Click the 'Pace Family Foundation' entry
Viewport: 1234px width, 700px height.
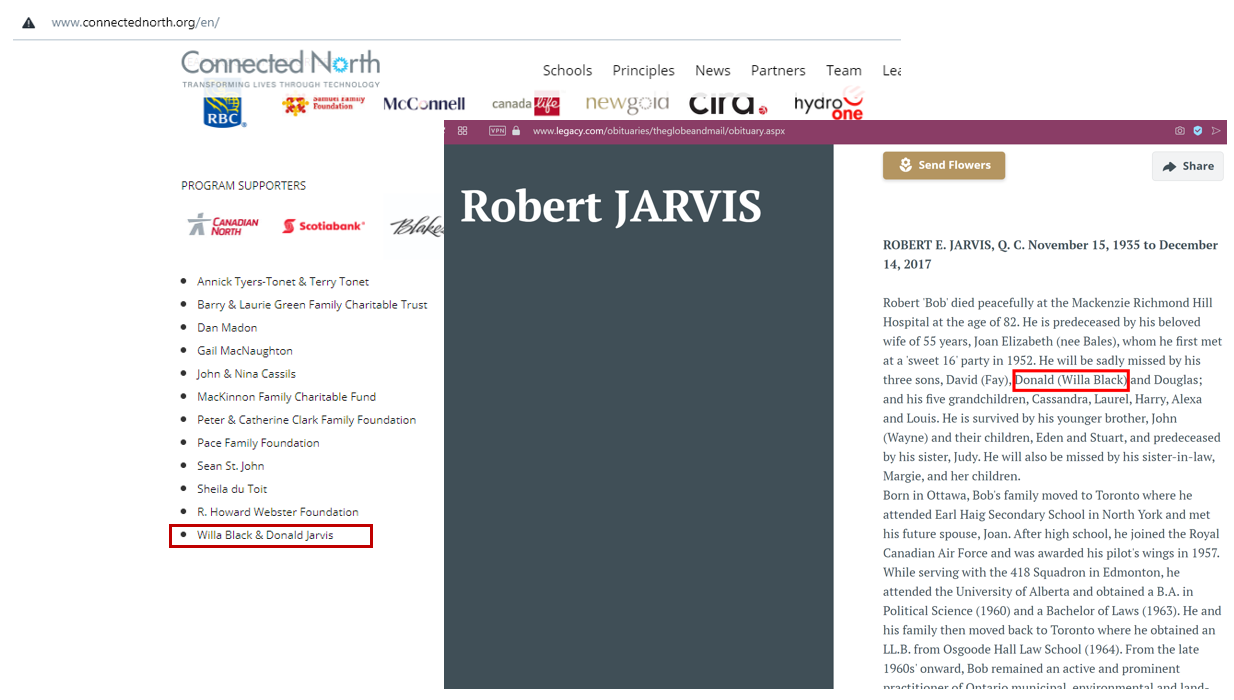click(258, 443)
